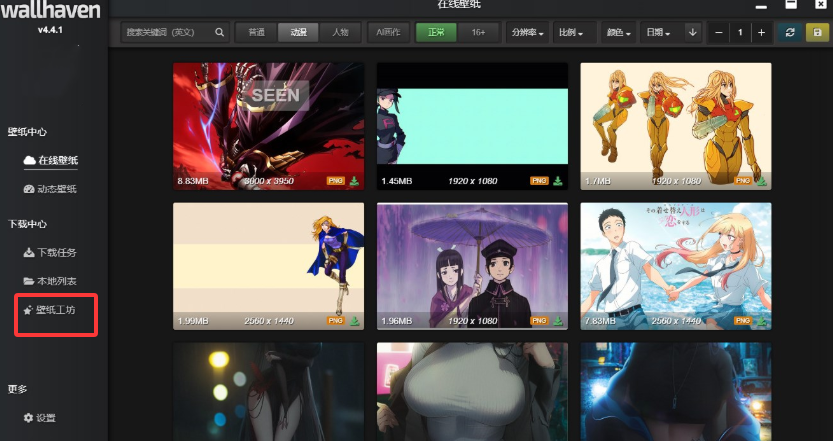Download the 8.83MB red wallpaper
Viewport: 833px width, 441px height.
(x=355, y=181)
